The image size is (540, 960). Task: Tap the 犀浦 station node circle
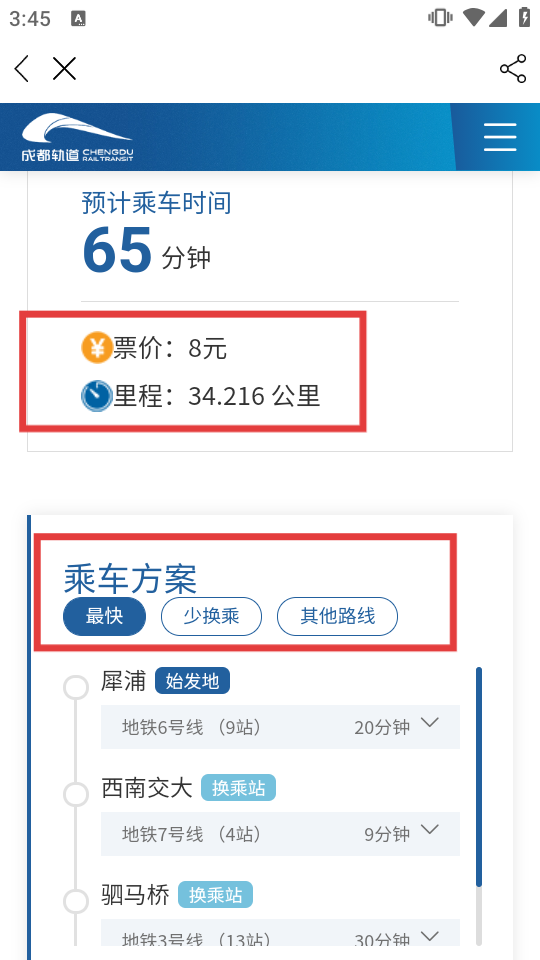click(x=76, y=687)
